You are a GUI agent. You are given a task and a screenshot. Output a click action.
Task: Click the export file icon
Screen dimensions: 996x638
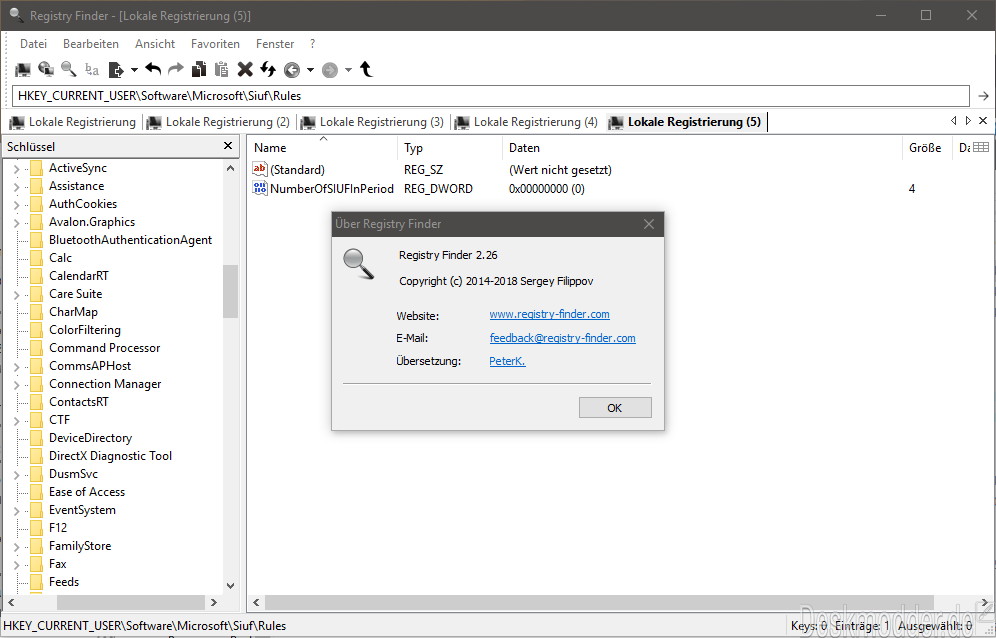(x=116, y=69)
